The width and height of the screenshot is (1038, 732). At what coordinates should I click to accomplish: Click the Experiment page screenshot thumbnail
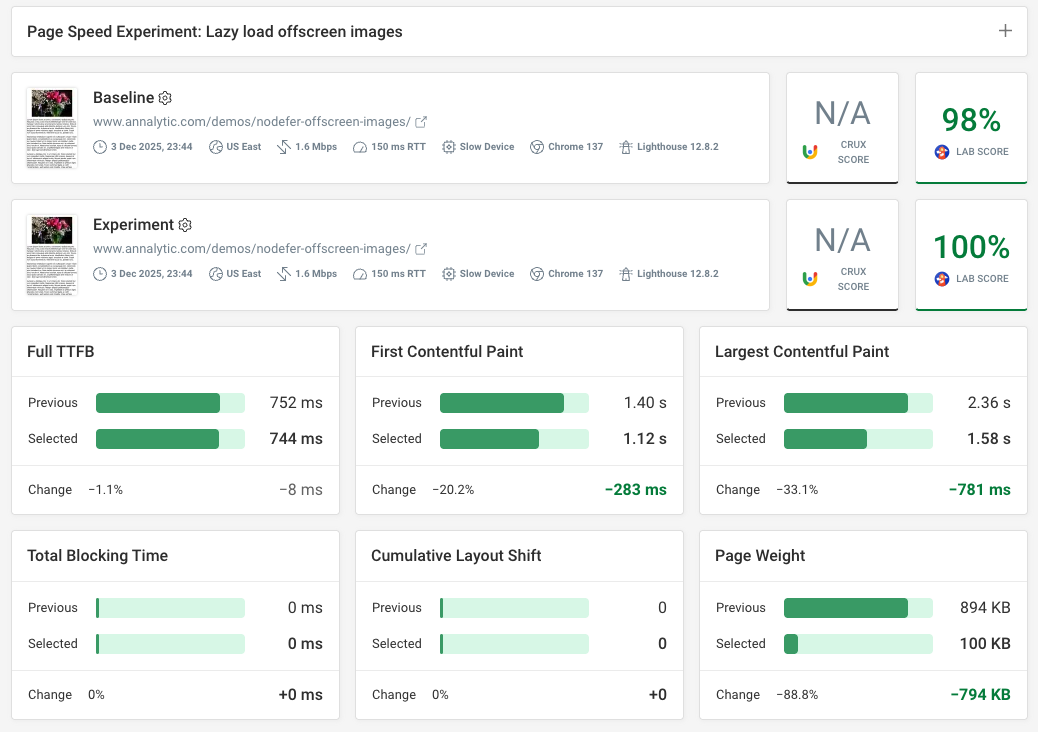(x=52, y=254)
